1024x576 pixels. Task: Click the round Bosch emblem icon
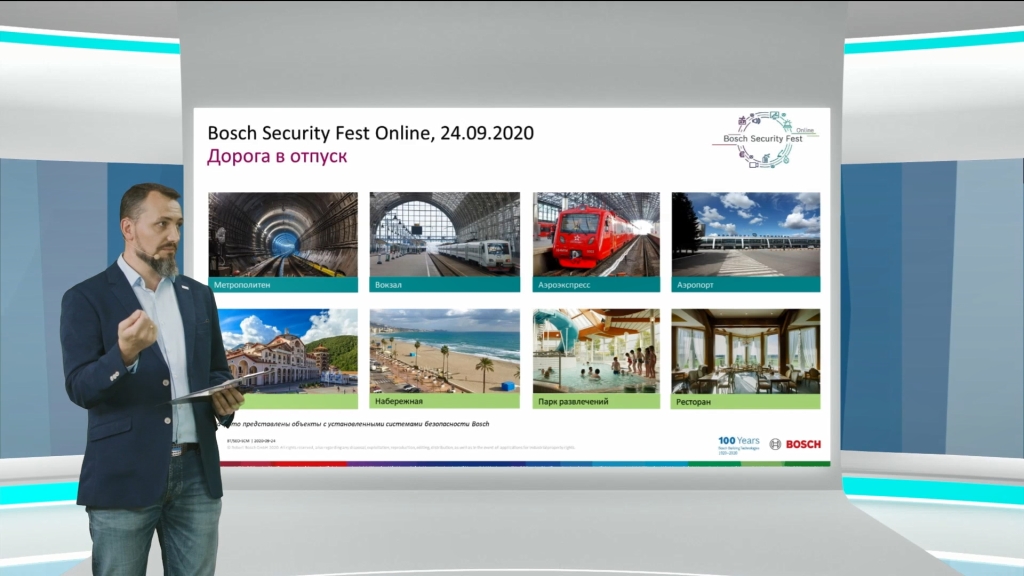775,443
